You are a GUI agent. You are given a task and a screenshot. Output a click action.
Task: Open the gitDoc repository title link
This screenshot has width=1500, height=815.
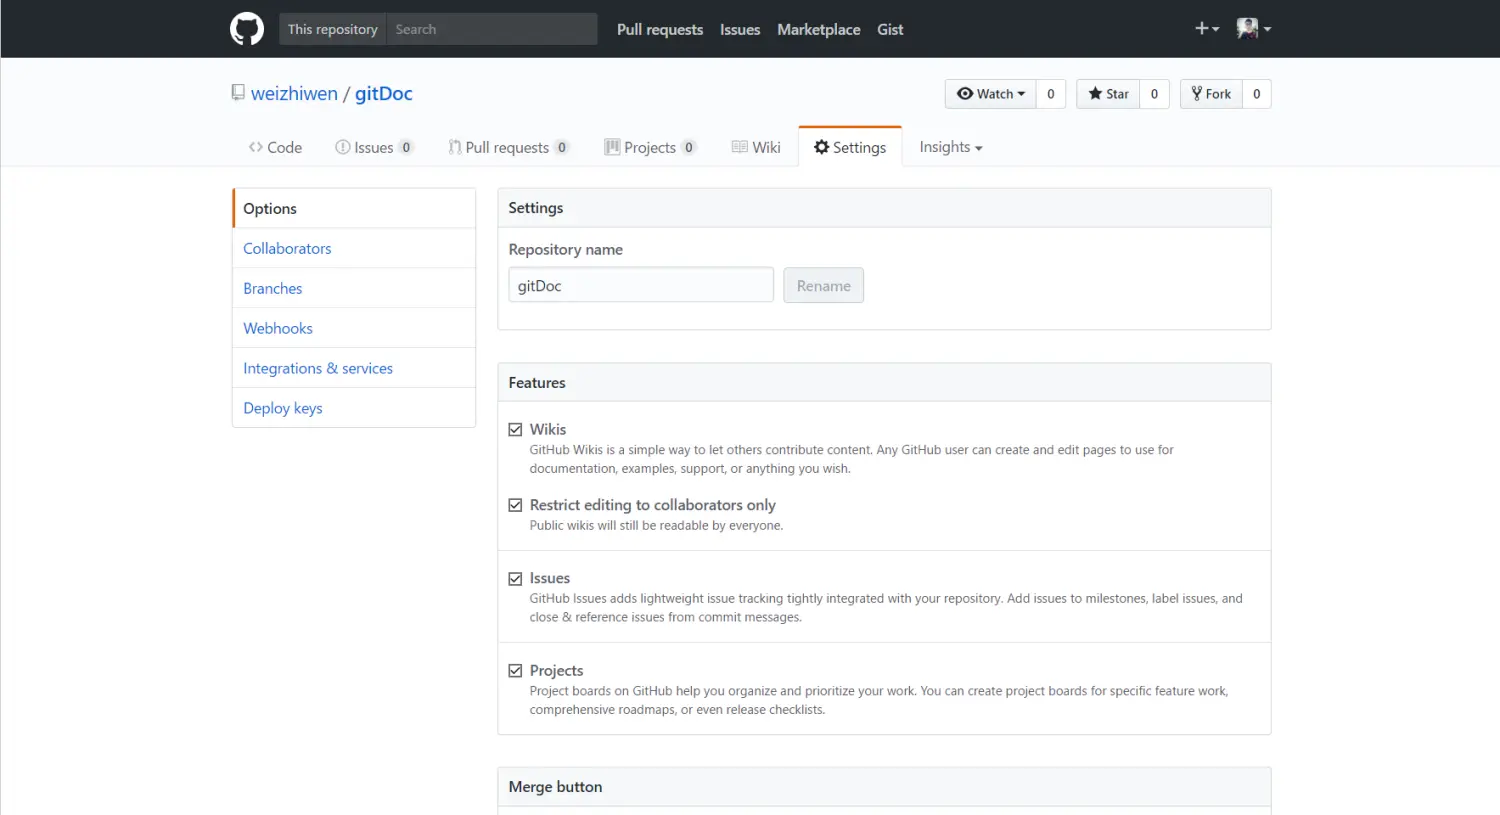pos(384,93)
